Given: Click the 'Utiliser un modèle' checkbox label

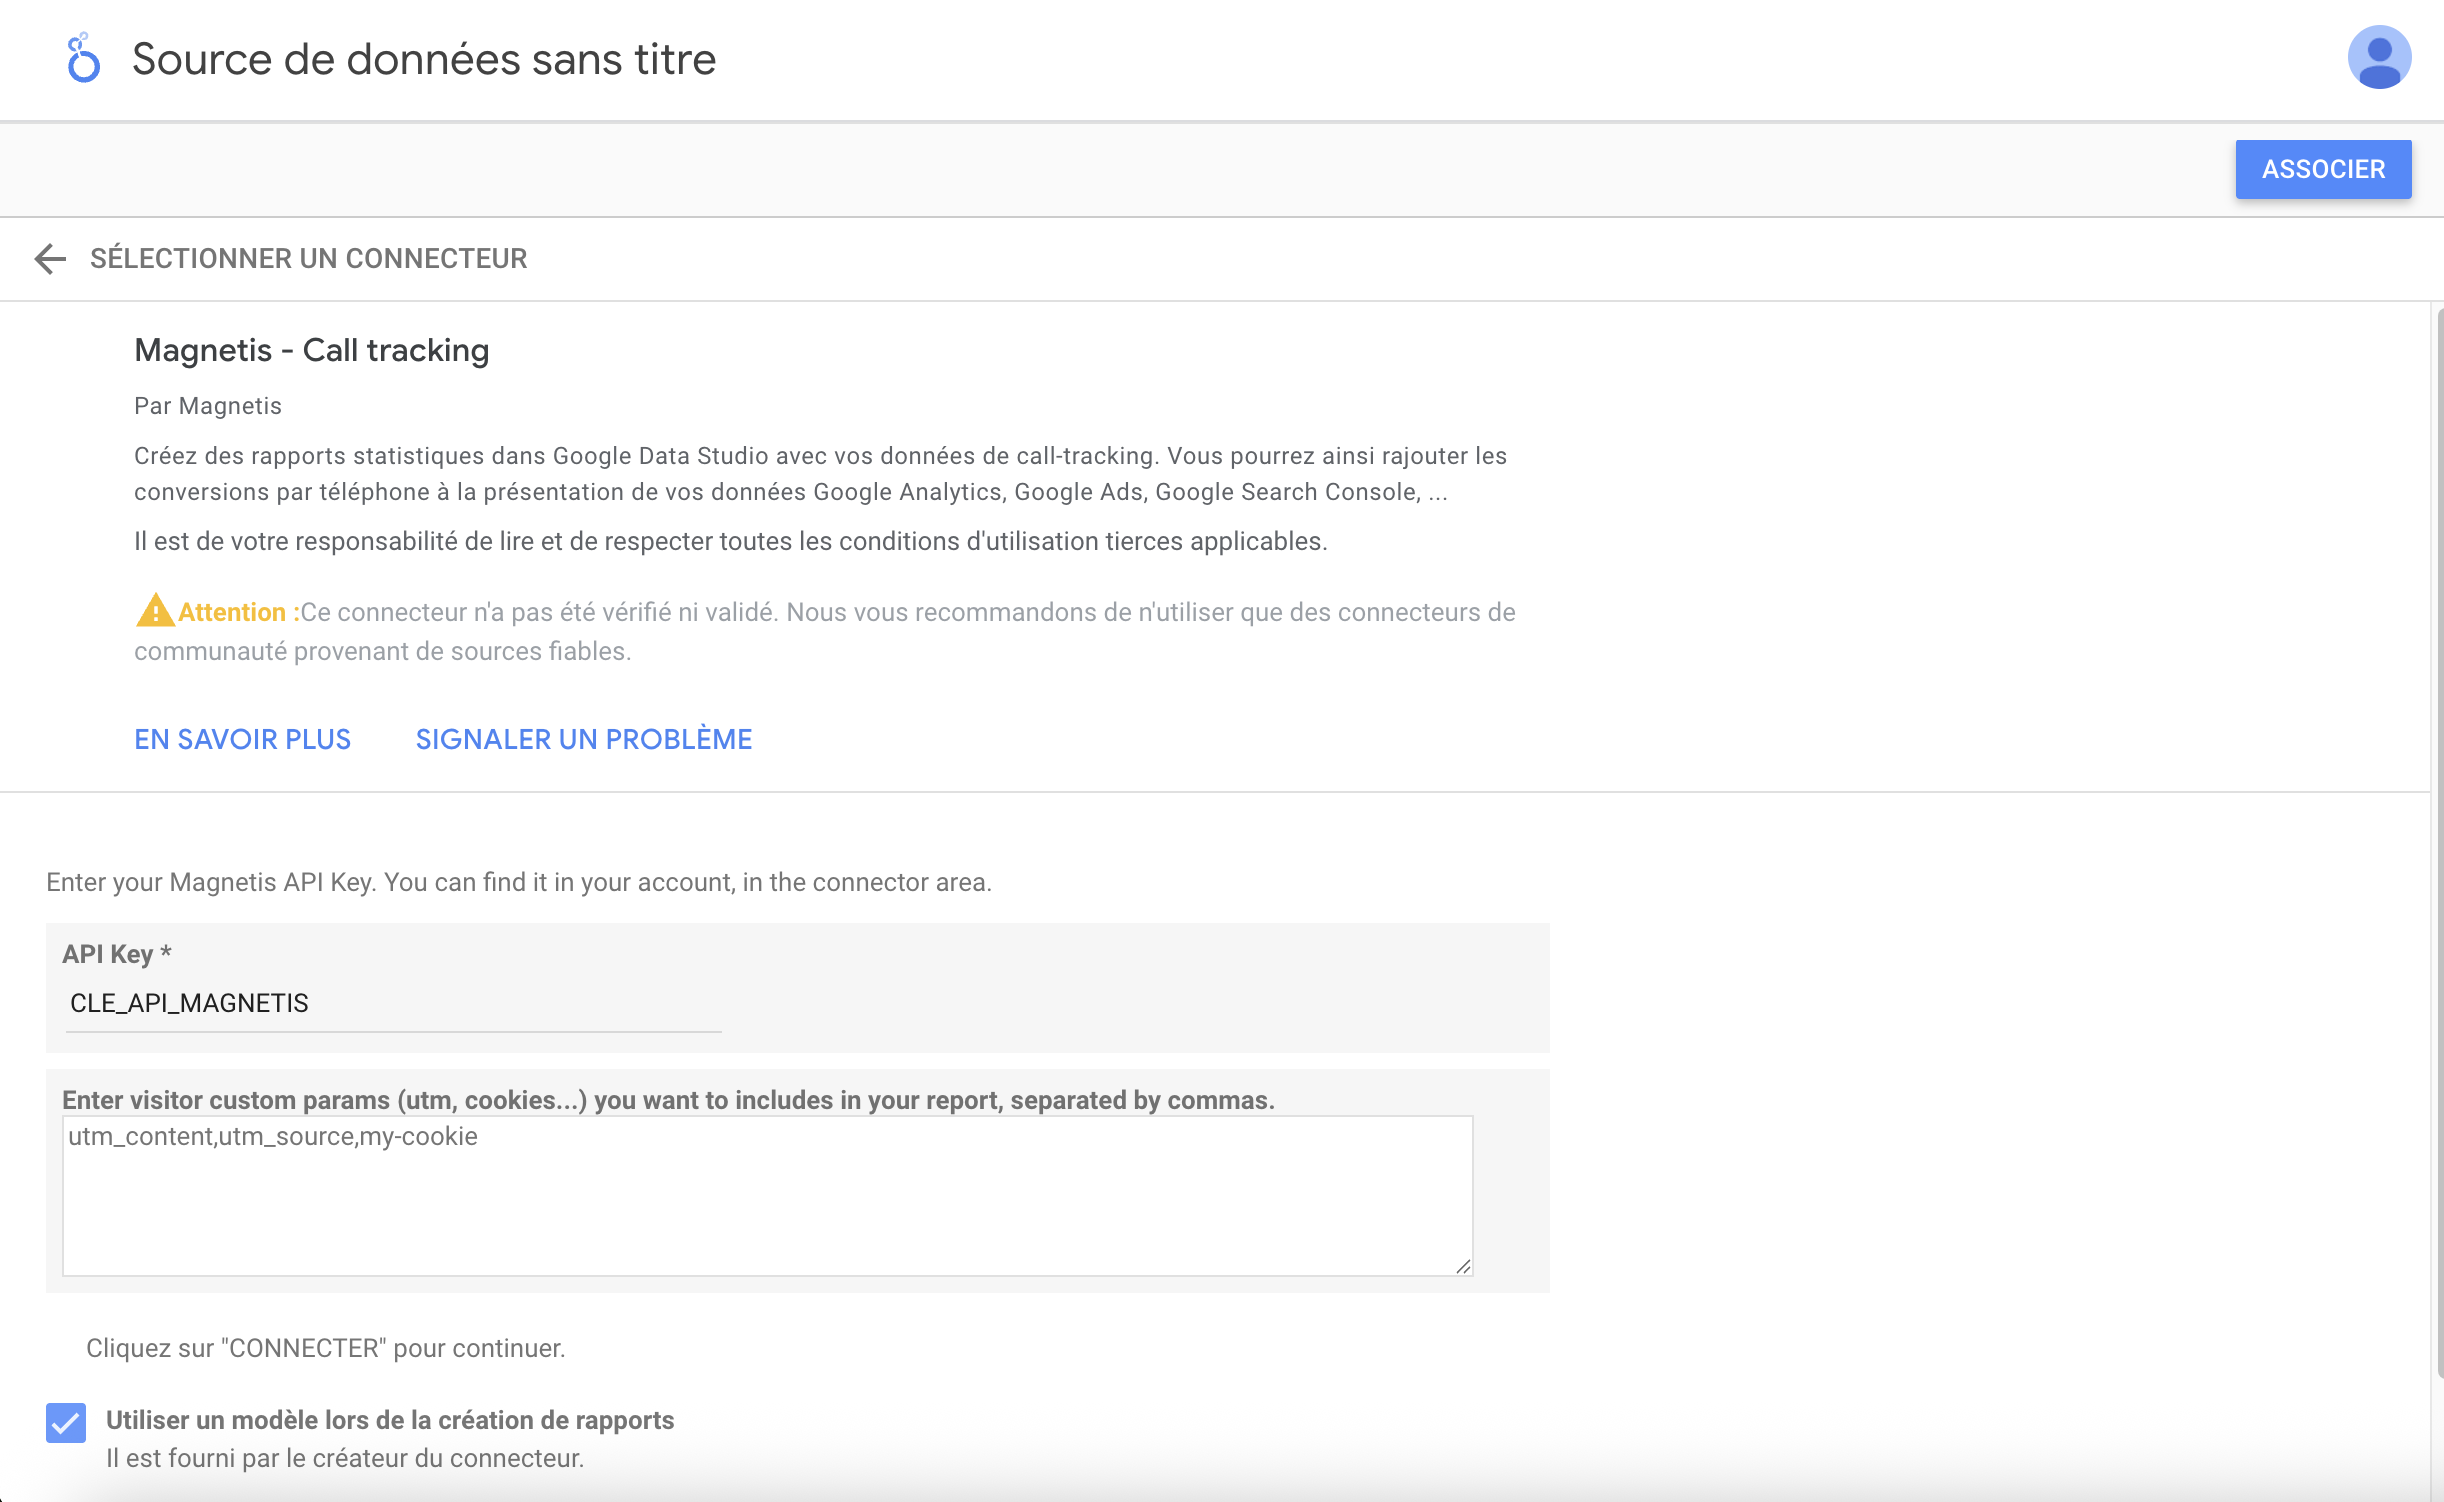Looking at the screenshot, I should point(389,1420).
